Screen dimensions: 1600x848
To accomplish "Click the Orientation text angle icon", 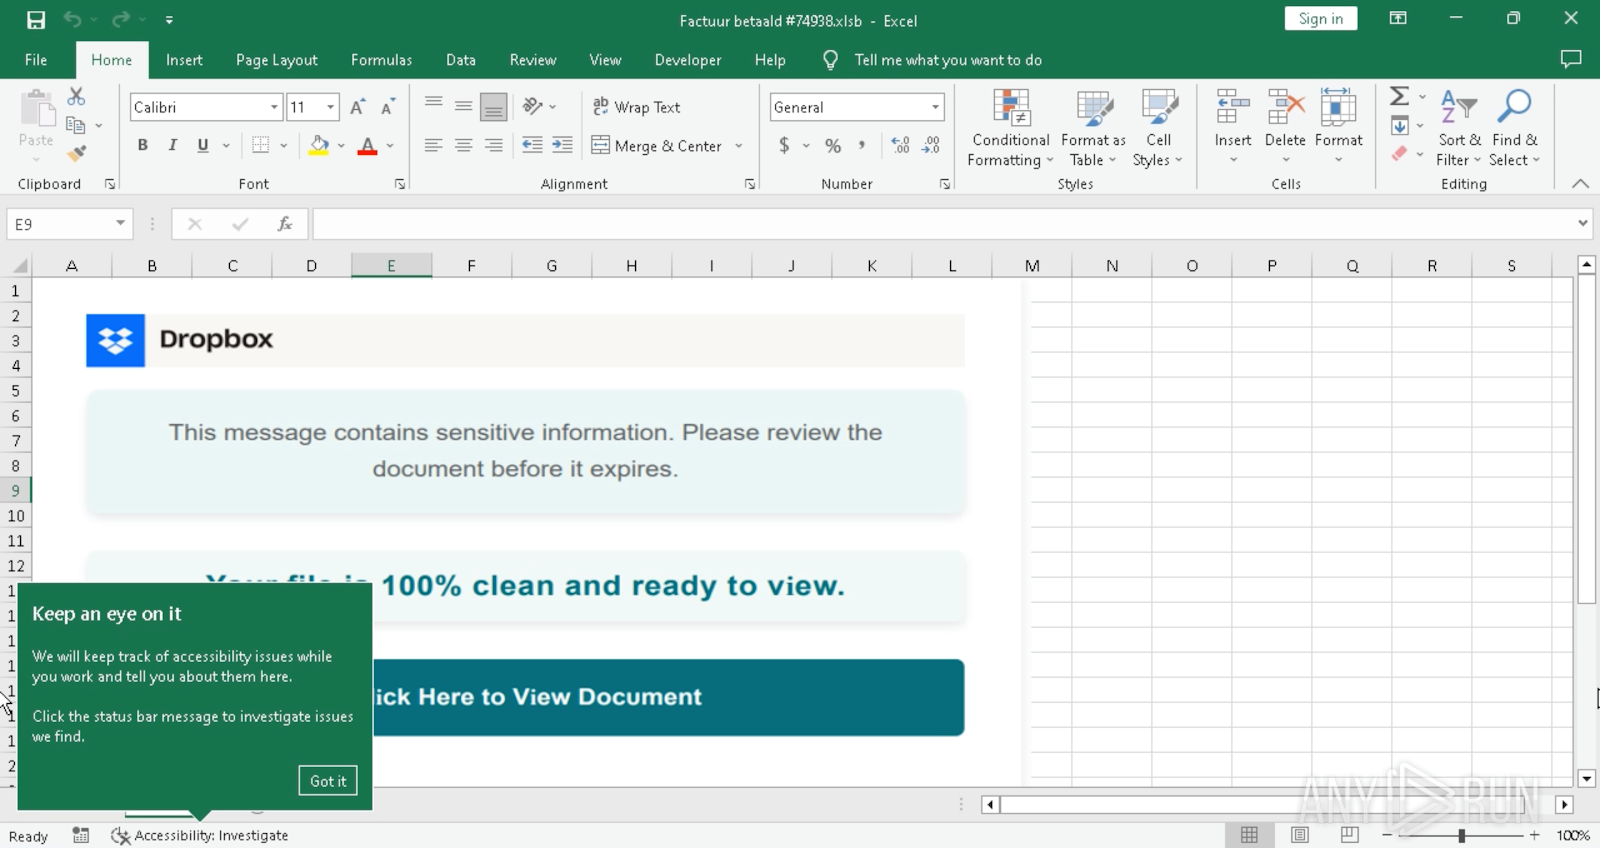I will tap(533, 106).
